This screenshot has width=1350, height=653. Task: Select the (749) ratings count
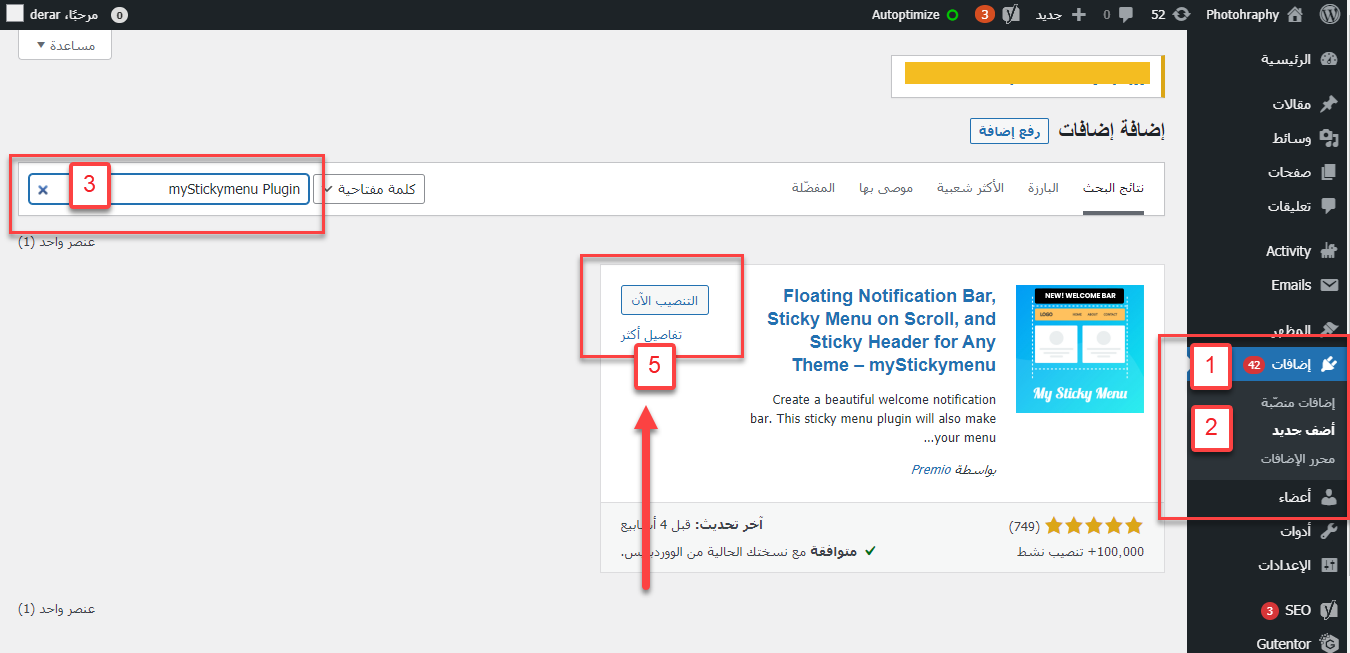click(x=1024, y=526)
